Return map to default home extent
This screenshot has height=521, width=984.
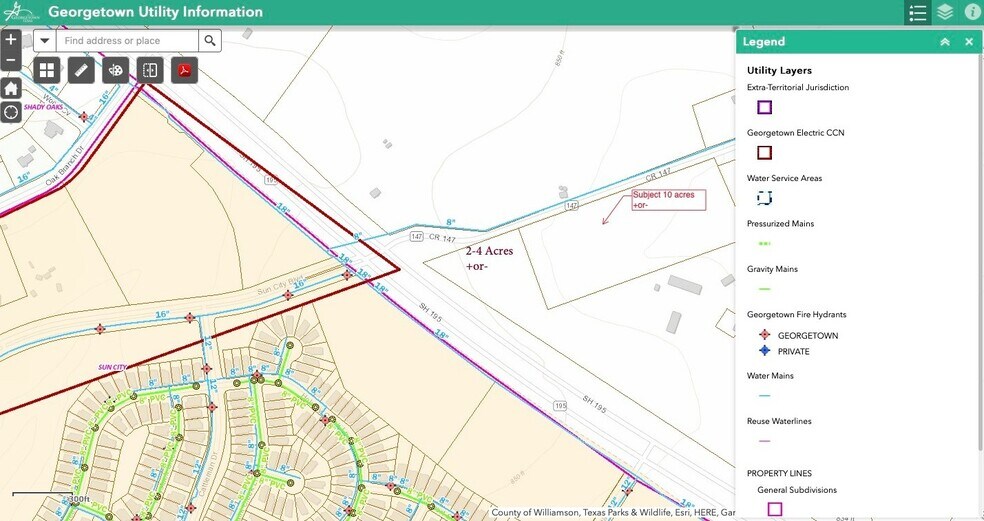(11, 88)
